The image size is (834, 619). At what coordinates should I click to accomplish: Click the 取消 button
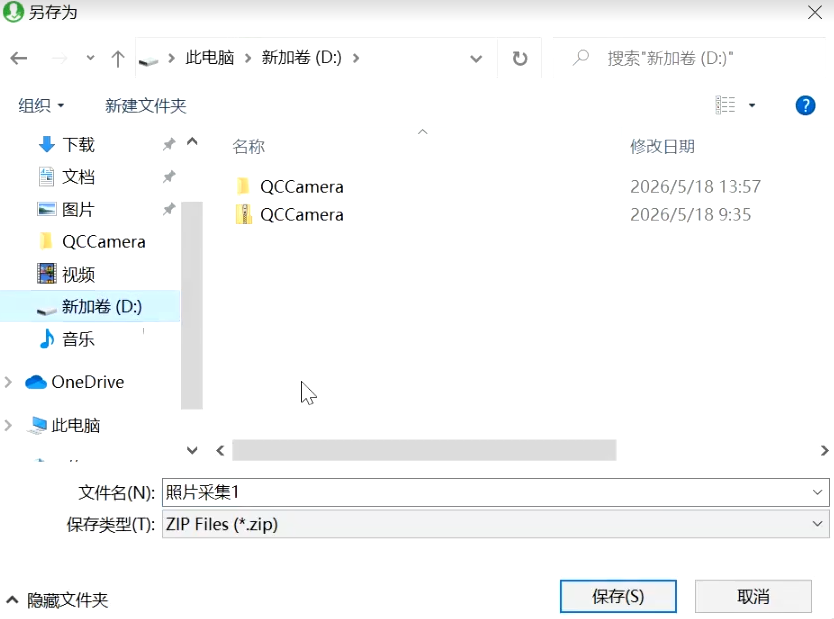(753, 596)
